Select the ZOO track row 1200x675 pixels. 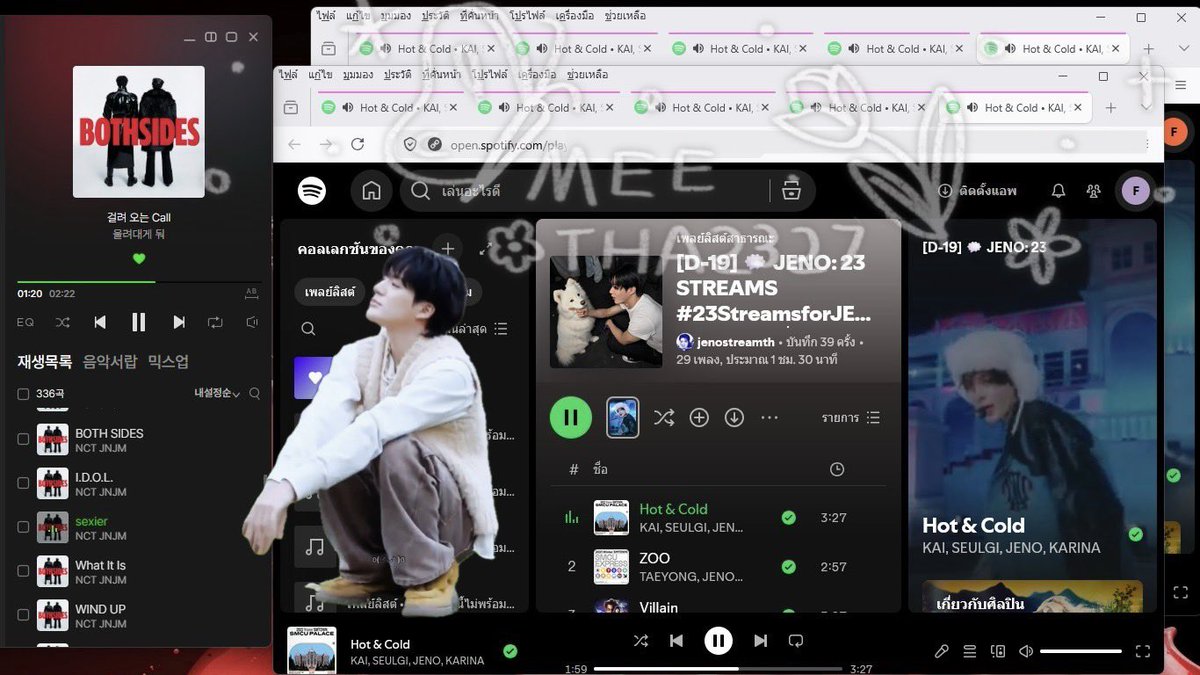[x=717, y=566]
